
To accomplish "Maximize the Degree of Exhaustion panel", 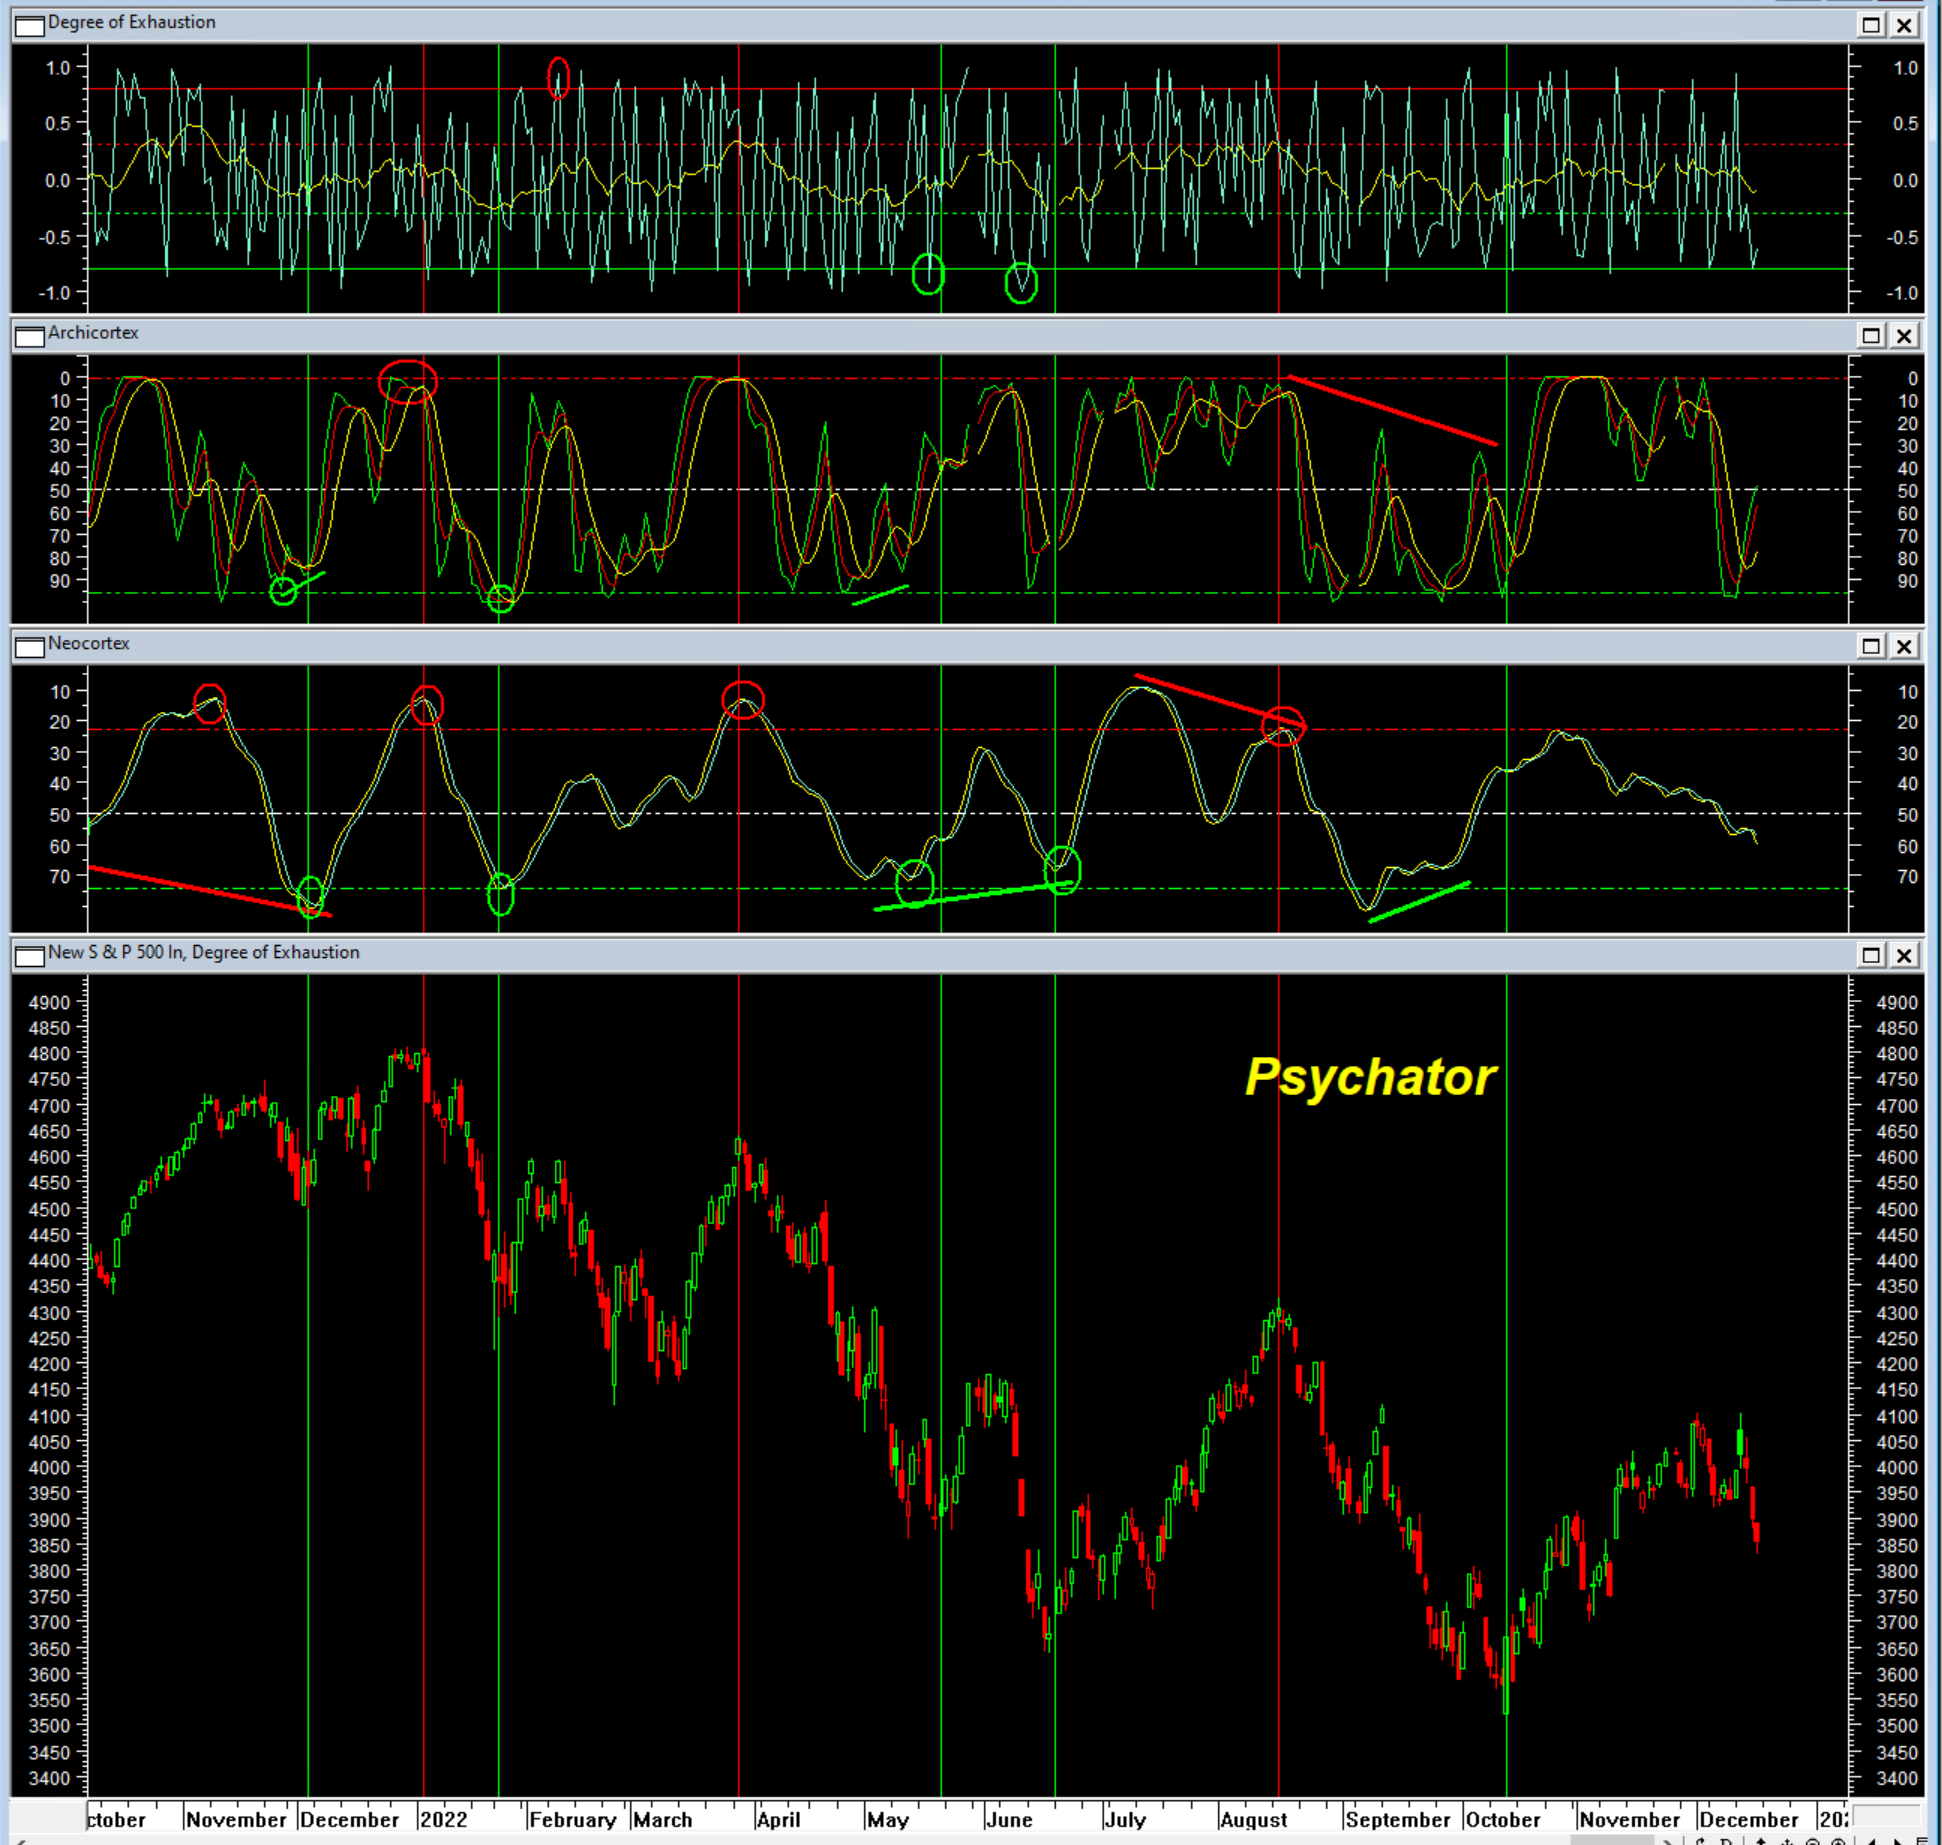I will coord(1871,25).
